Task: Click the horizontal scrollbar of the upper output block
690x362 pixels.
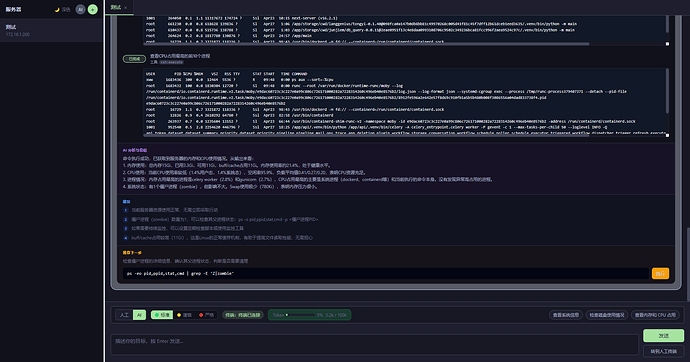Action: click(x=366, y=44)
